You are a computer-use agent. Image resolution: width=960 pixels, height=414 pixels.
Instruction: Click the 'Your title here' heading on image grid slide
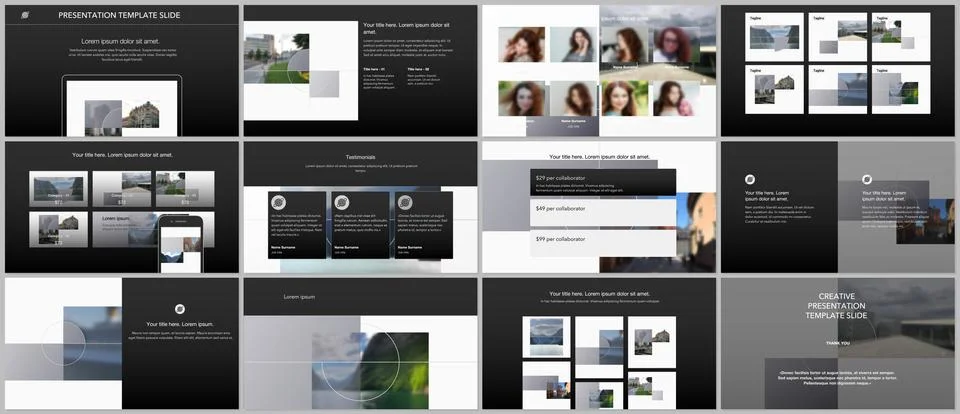tap(599, 294)
